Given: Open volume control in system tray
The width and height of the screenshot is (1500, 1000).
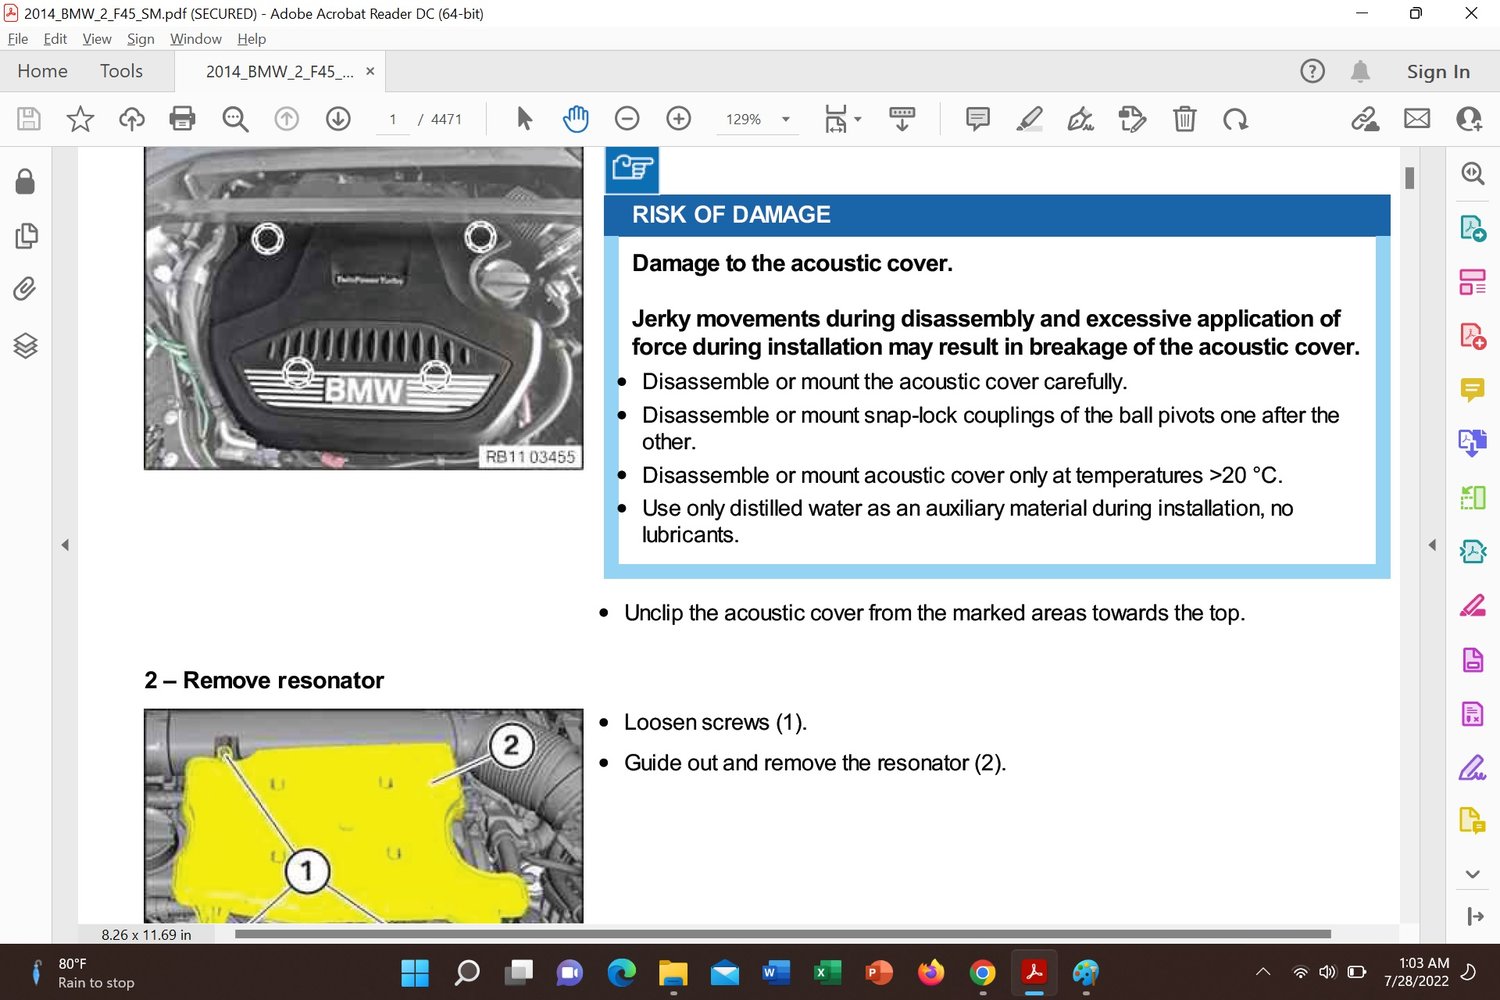Looking at the screenshot, I should 1328,972.
